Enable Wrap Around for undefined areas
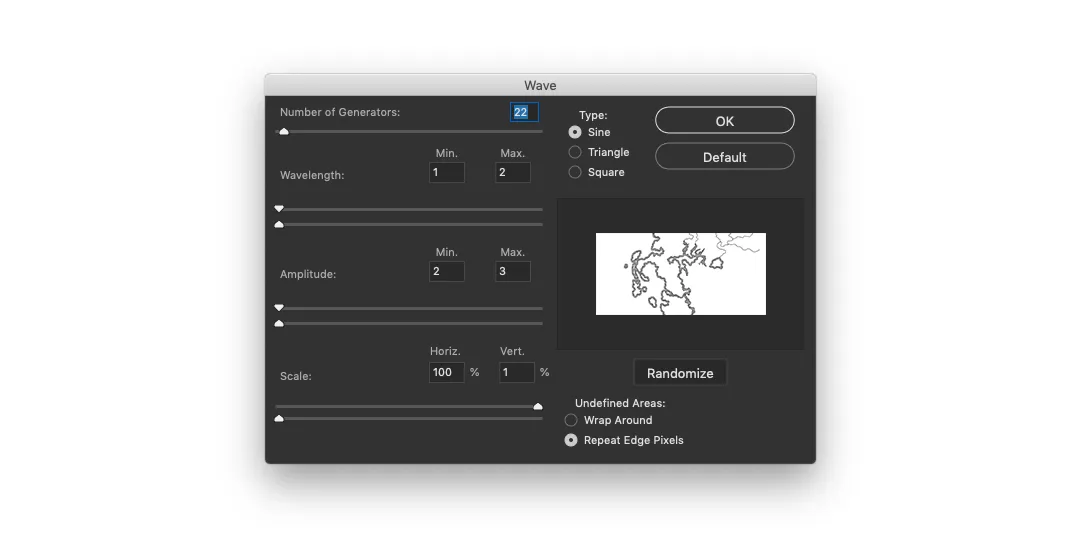1081x540 pixels. coord(571,420)
